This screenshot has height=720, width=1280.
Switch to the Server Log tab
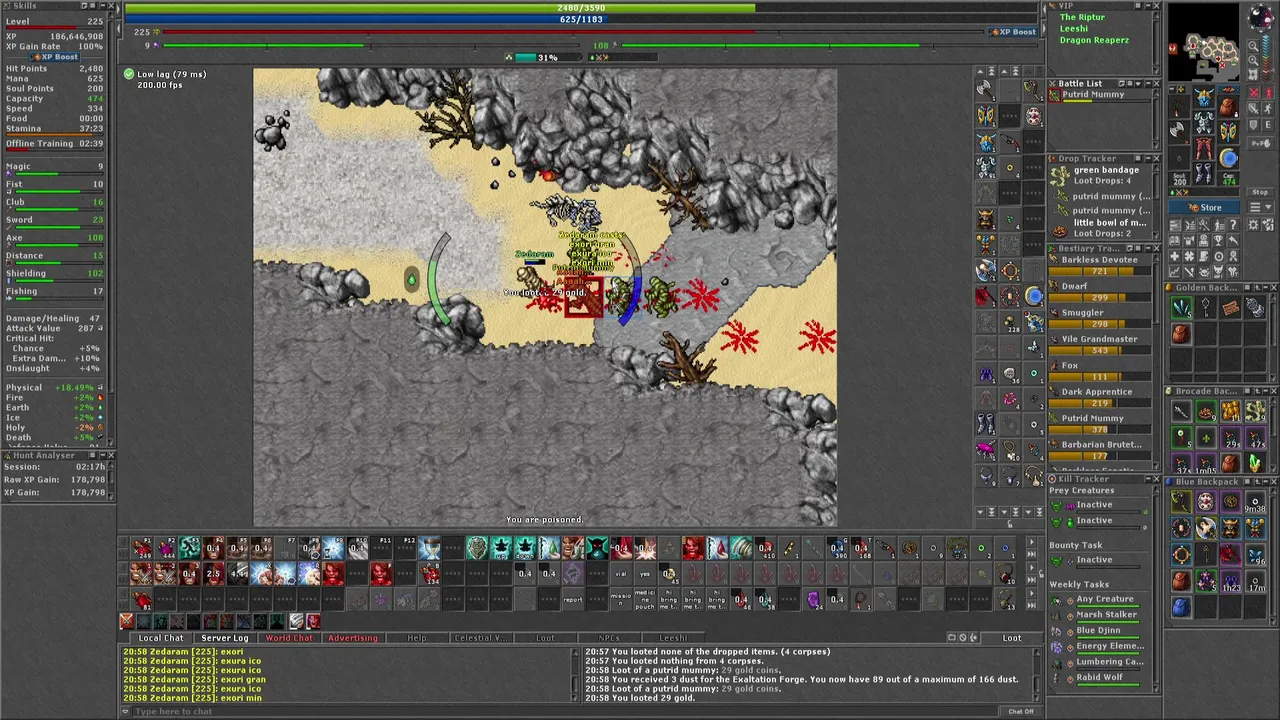[x=225, y=638]
